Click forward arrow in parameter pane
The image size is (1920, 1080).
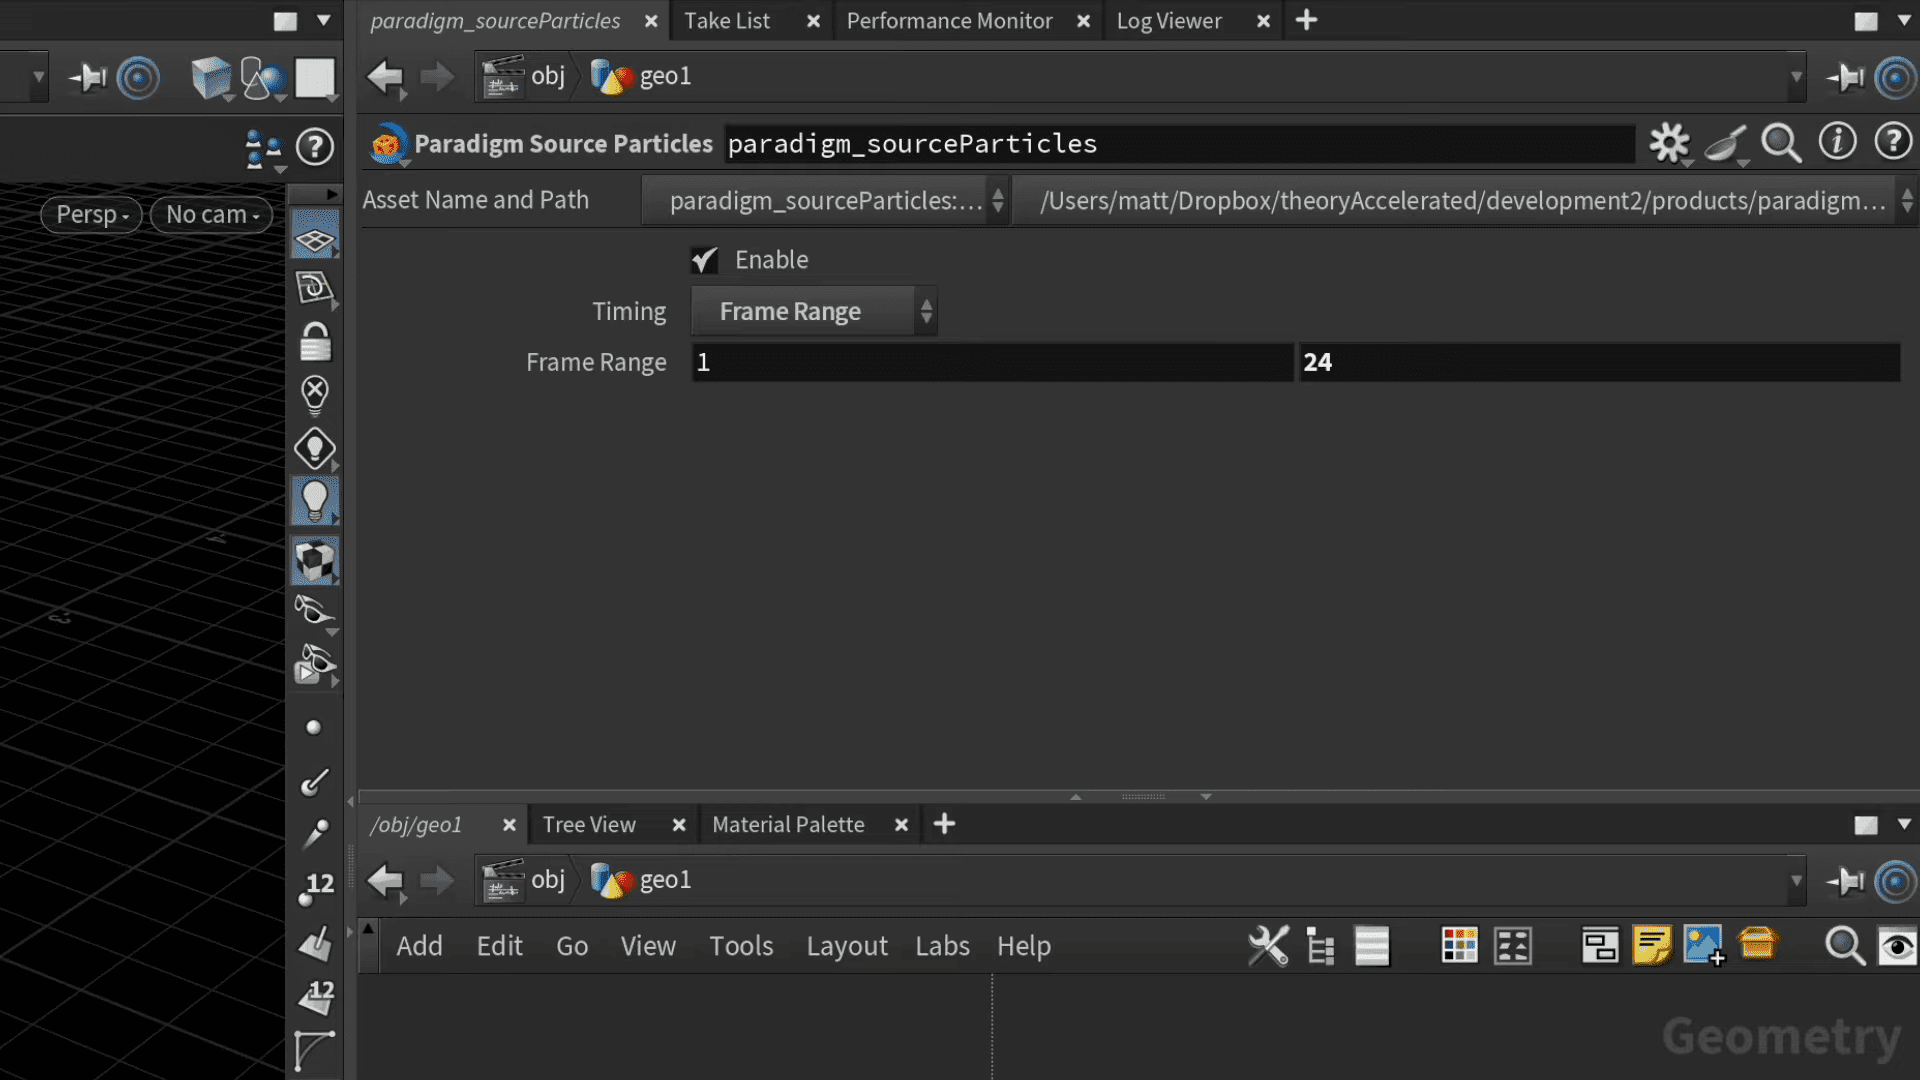[x=437, y=76]
